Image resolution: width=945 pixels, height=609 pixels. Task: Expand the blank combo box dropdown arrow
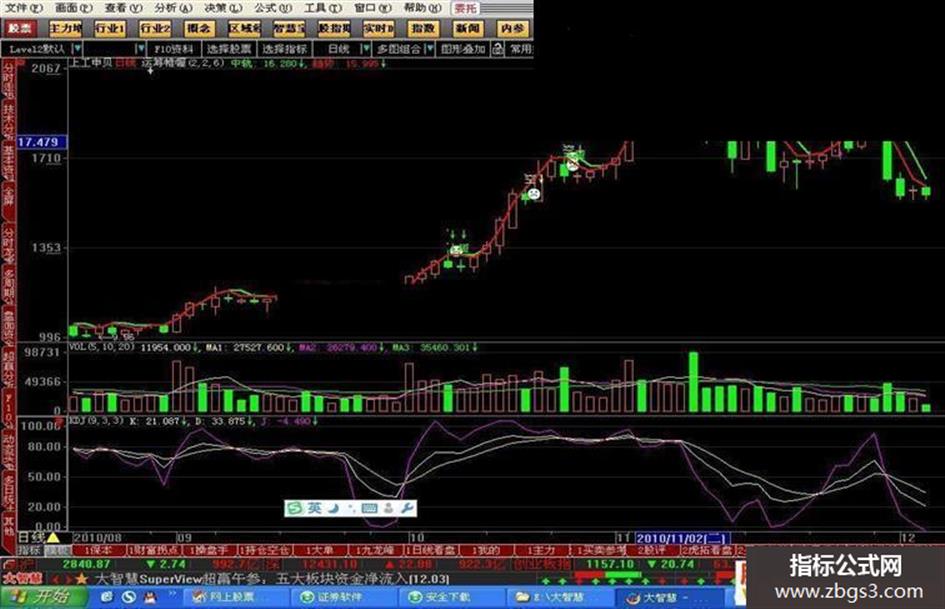click(x=140, y=49)
